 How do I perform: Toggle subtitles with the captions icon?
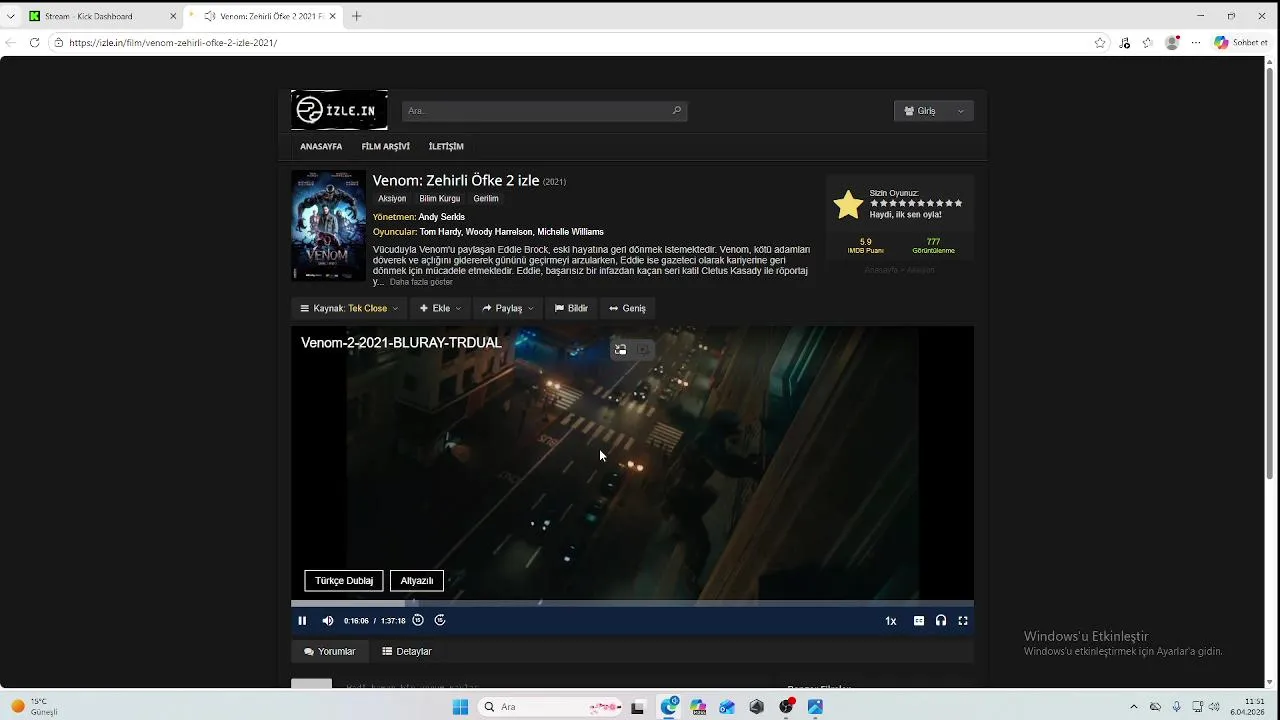point(919,621)
